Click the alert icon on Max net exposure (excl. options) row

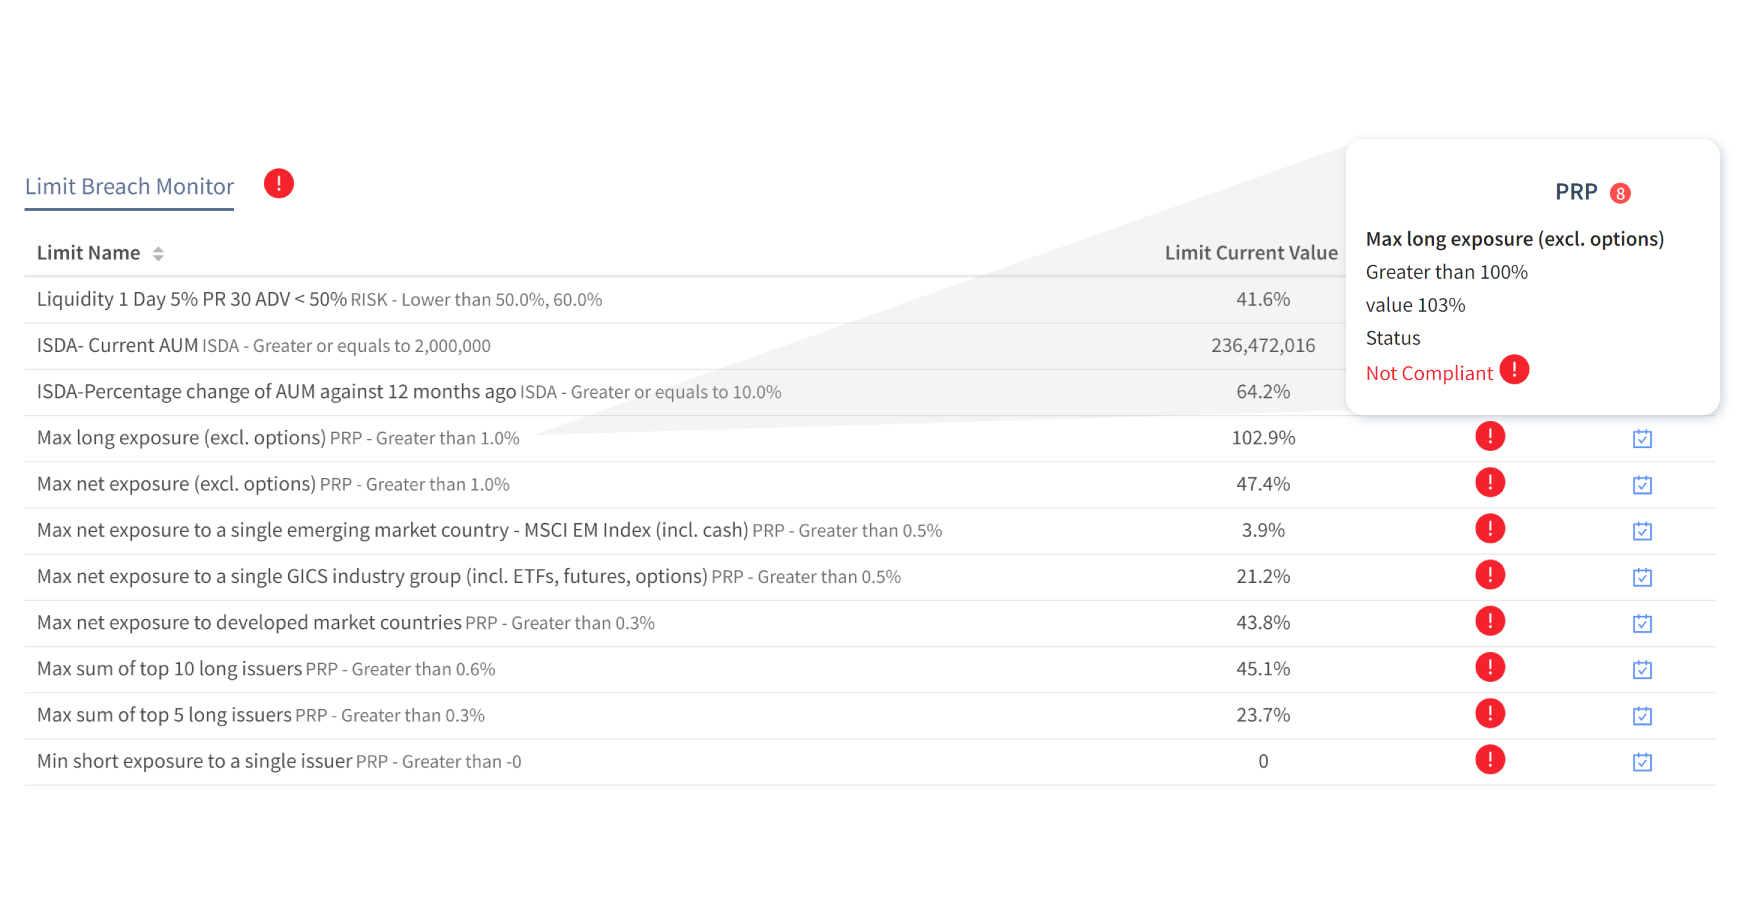(x=1490, y=482)
